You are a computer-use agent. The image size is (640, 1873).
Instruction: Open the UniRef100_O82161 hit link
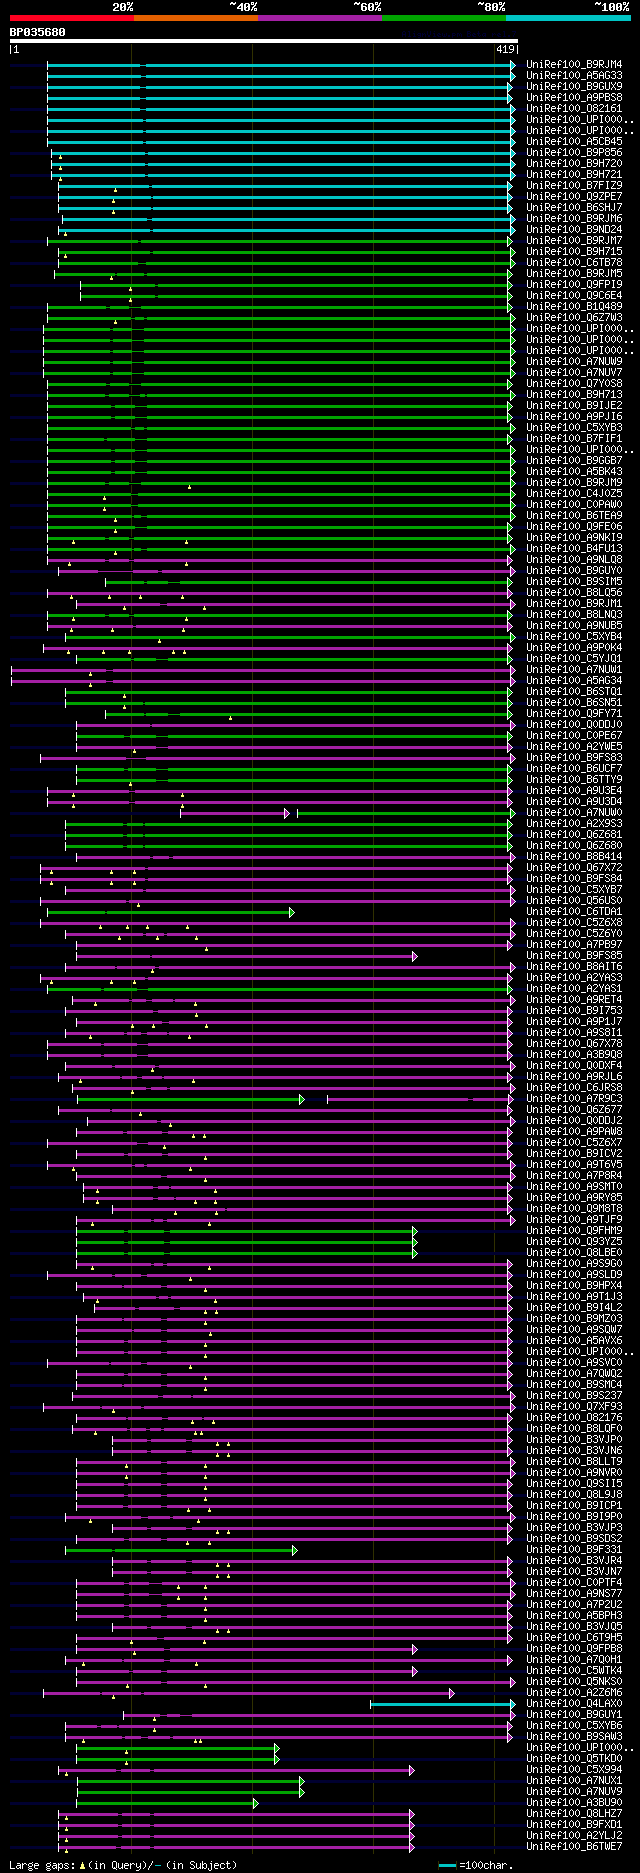point(574,109)
